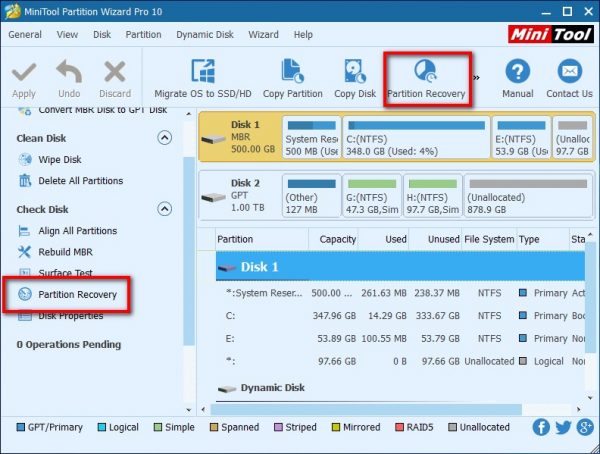
Task: Open the General menu
Action: pos(25,34)
